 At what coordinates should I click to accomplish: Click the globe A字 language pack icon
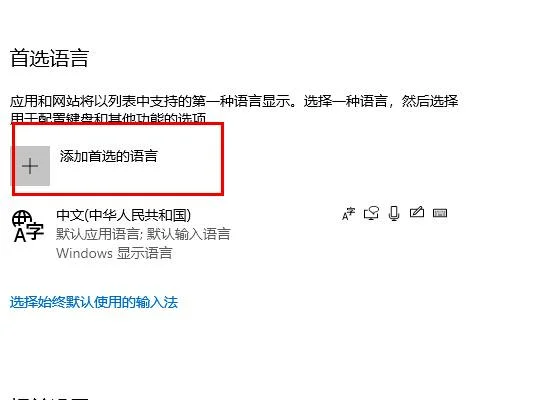tap(28, 226)
